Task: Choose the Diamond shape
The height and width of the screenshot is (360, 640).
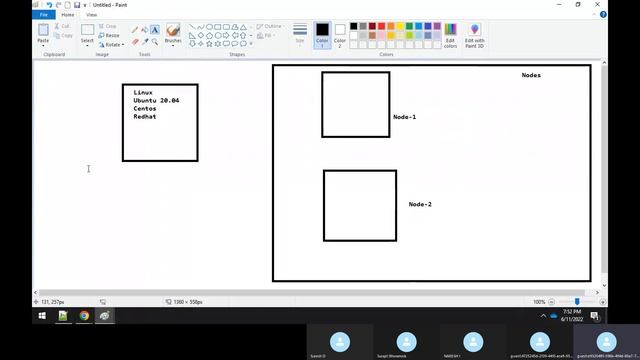Action: (x=201, y=36)
